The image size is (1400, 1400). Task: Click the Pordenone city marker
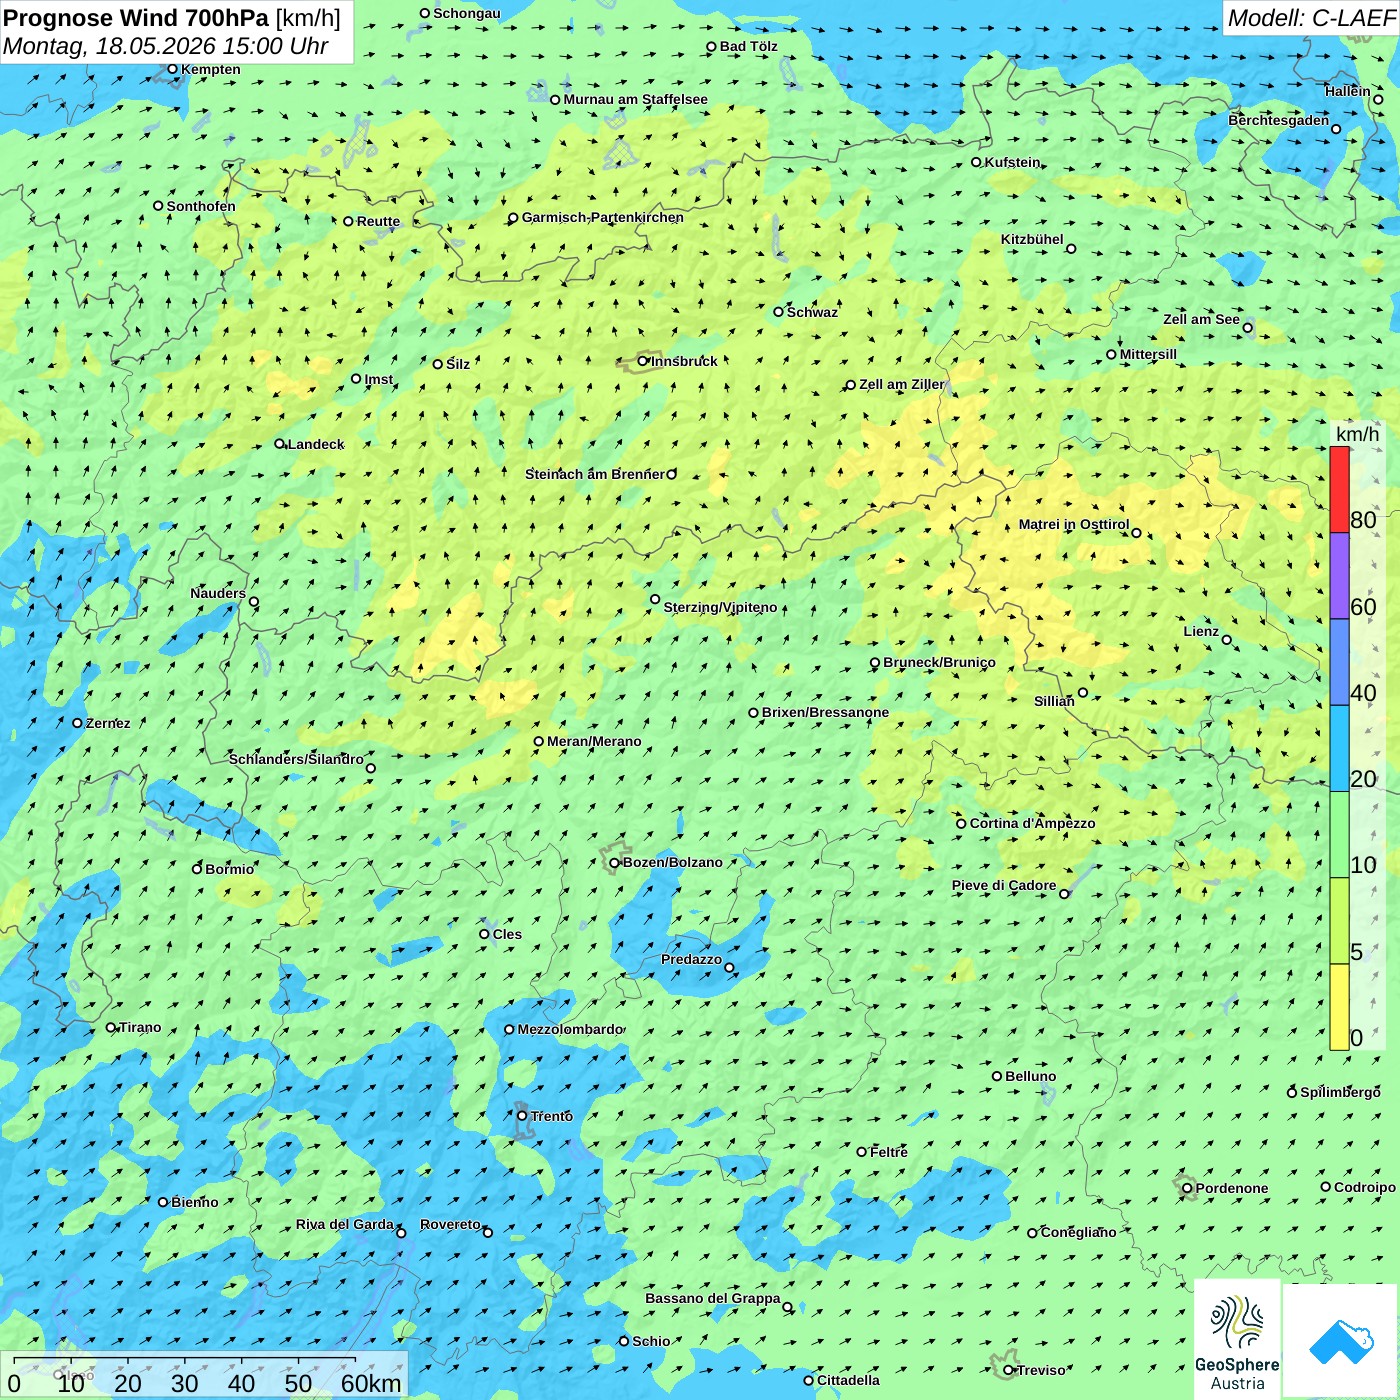click(x=1187, y=1188)
